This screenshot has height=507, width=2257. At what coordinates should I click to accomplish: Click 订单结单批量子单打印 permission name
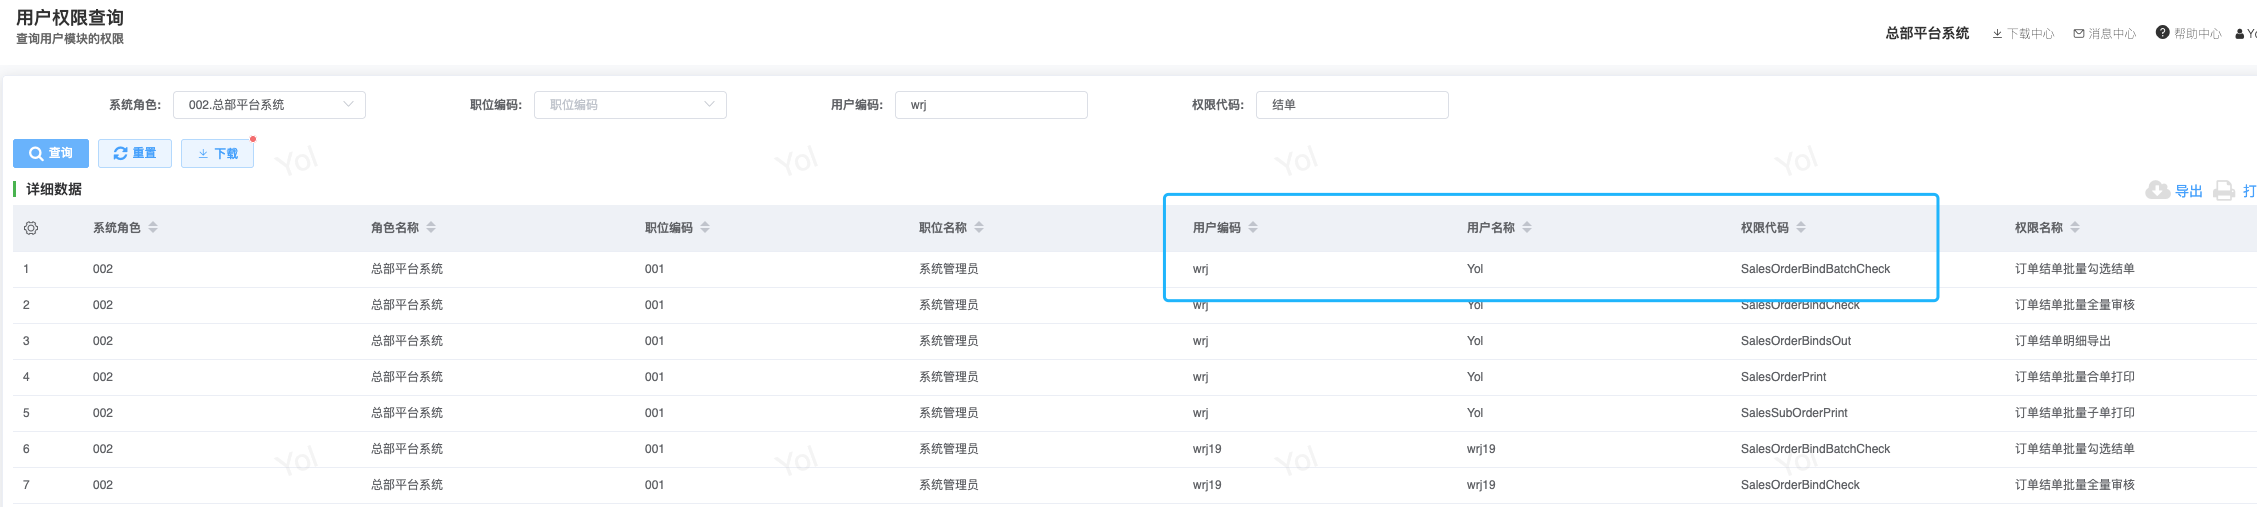click(x=2074, y=413)
